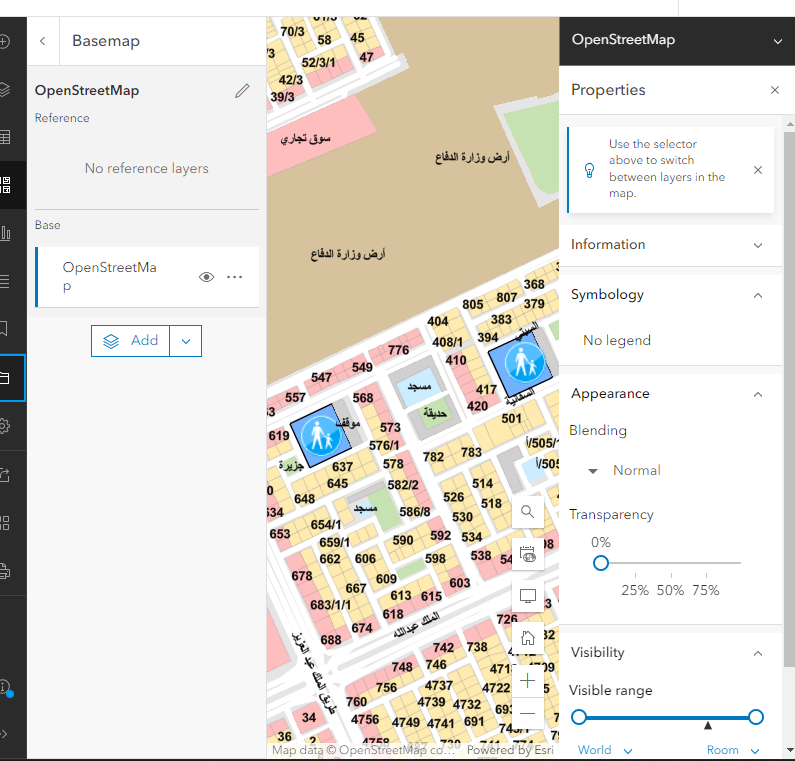
Task: Click the Map data OpenStreetMap attribution
Action: point(363,750)
